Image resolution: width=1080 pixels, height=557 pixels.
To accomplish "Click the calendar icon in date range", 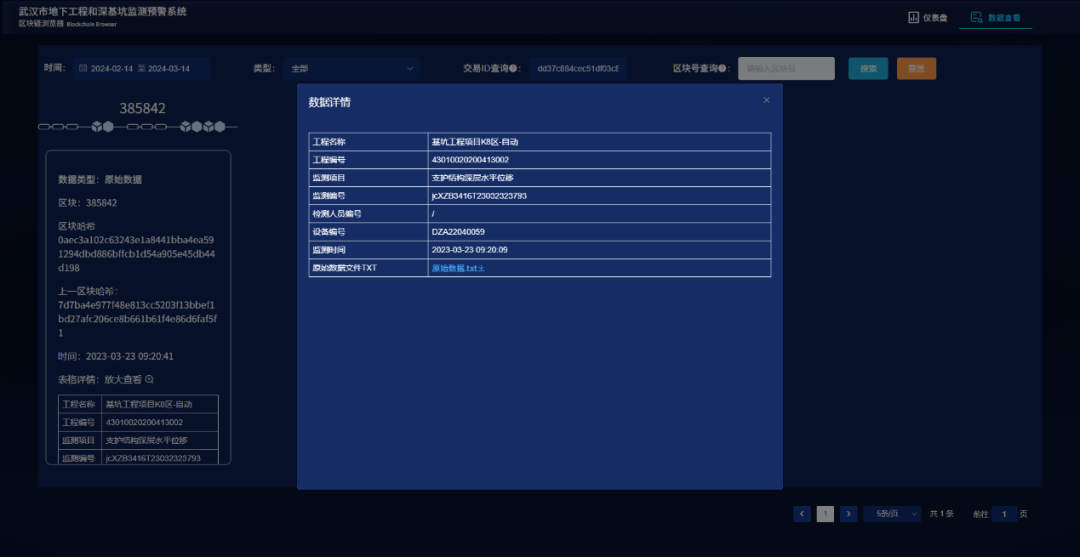I will [x=83, y=69].
